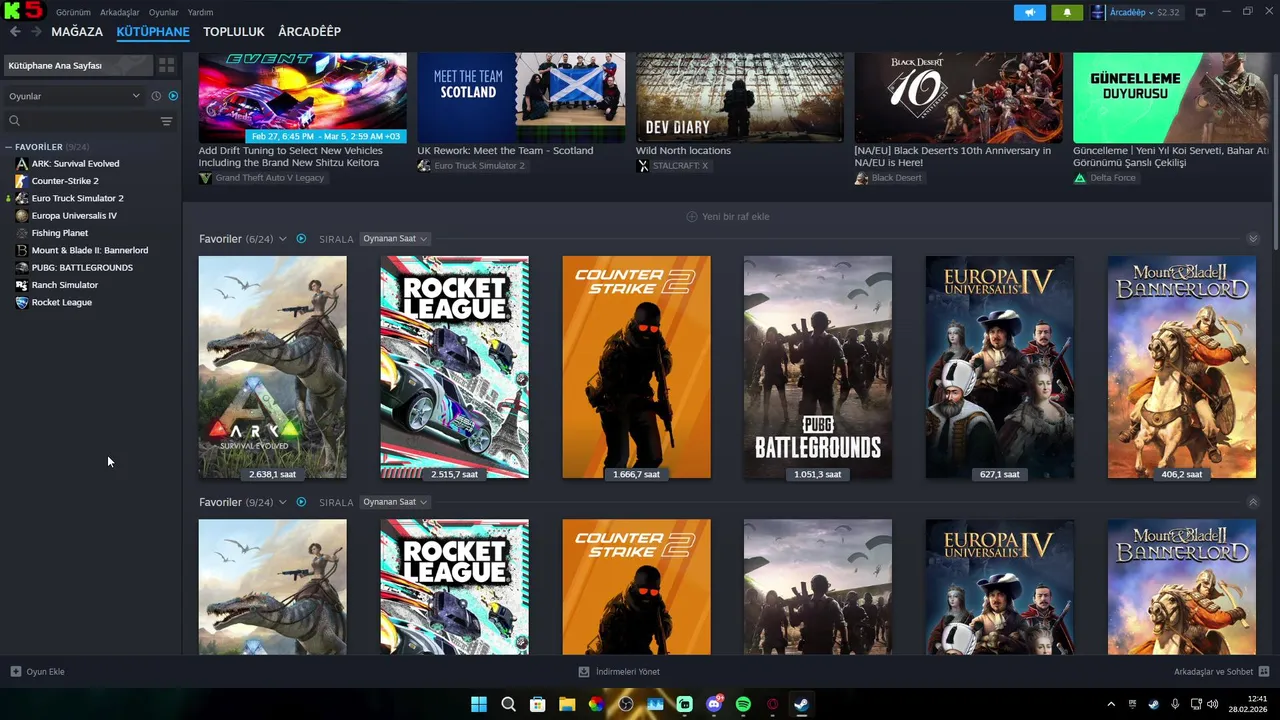Switch to the TOPLULUK tab
Image resolution: width=1280 pixels, height=720 pixels.
(x=234, y=32)
